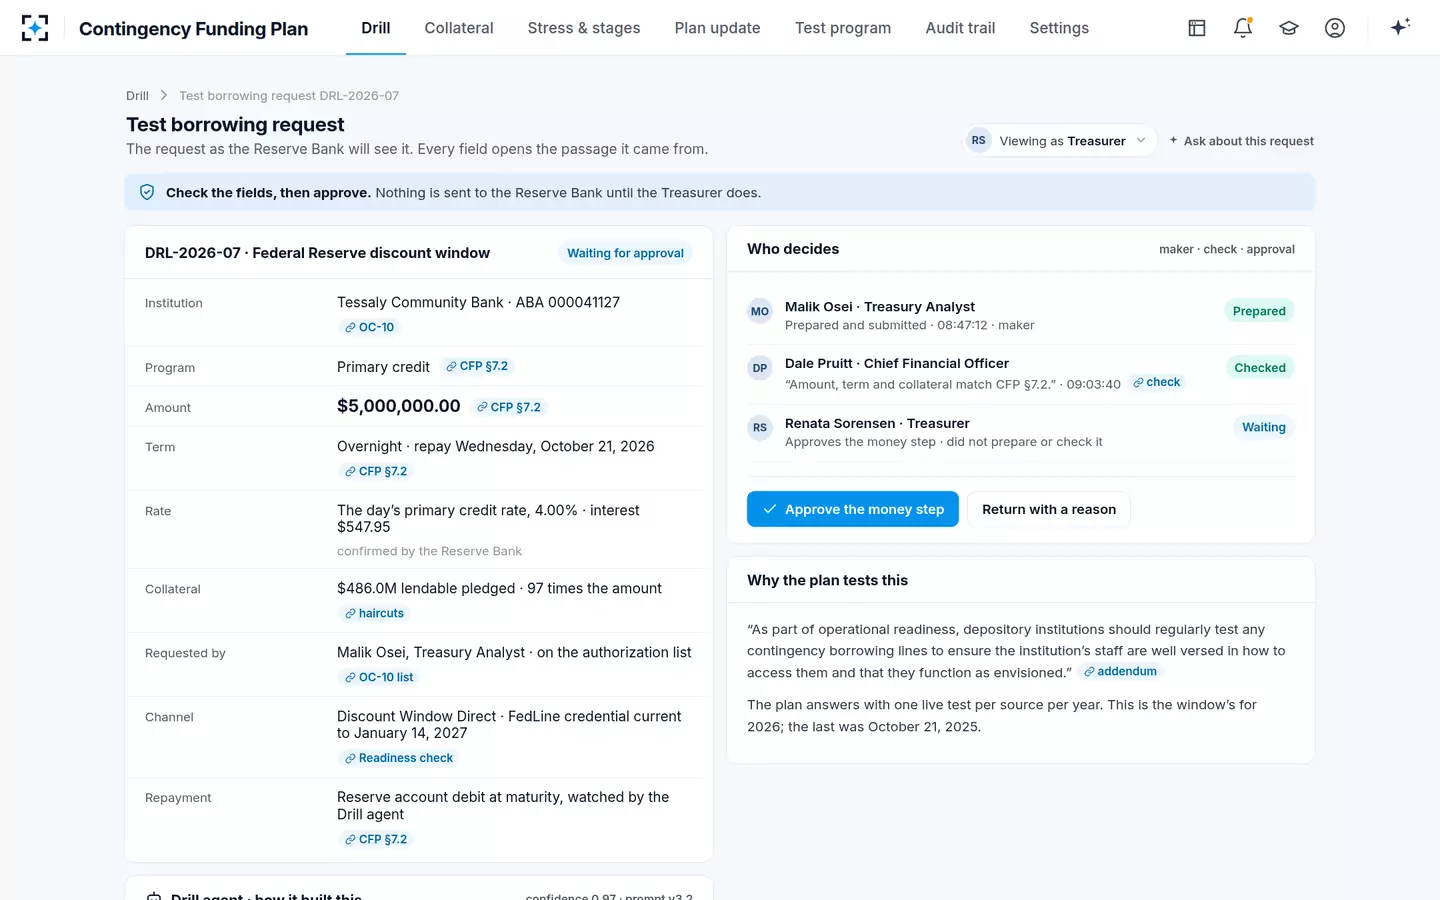
Task: Click the shield icon in the approval banner
Action: pos(147,192)
